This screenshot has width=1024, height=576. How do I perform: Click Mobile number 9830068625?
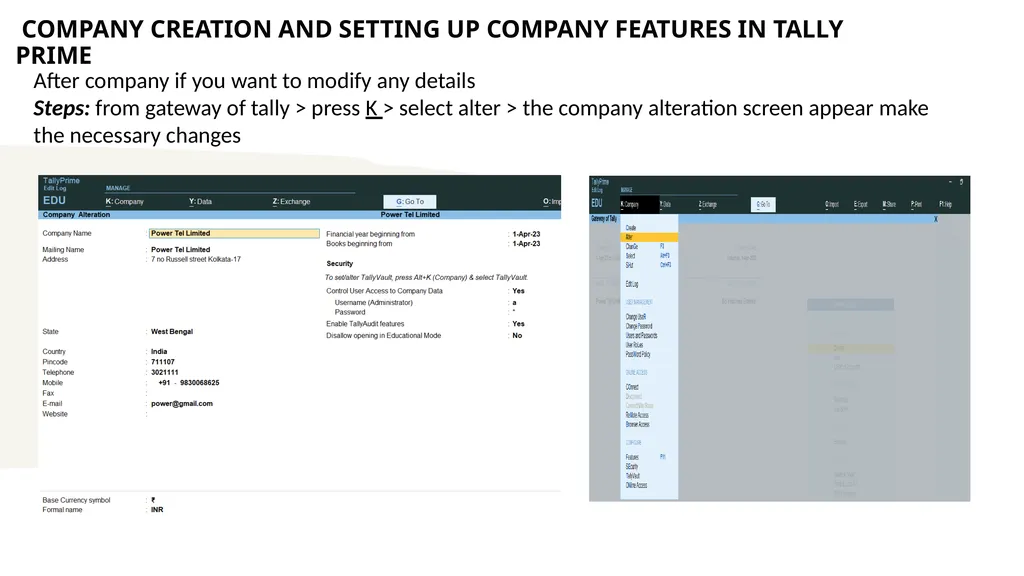pyautogui.click(x=199, y=383)
